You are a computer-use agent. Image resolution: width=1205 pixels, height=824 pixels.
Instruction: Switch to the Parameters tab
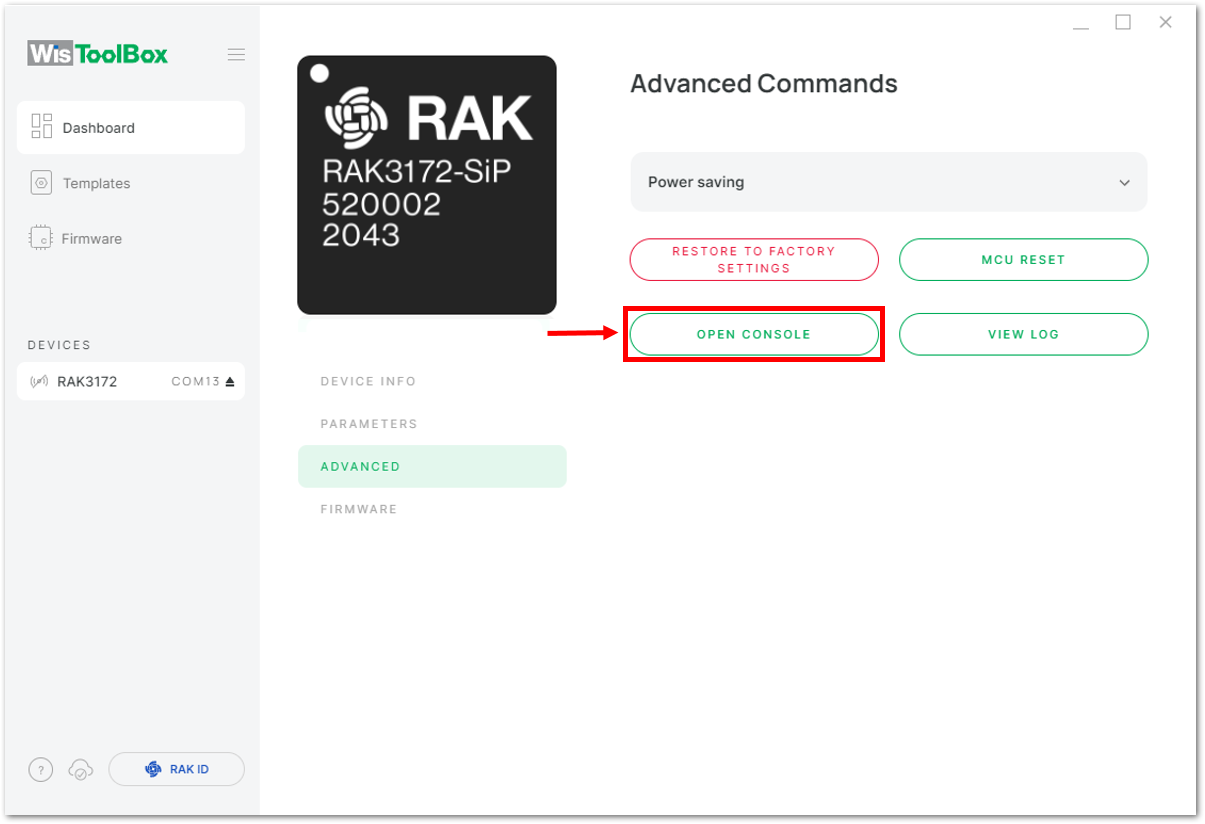click(x=369, y=424)
